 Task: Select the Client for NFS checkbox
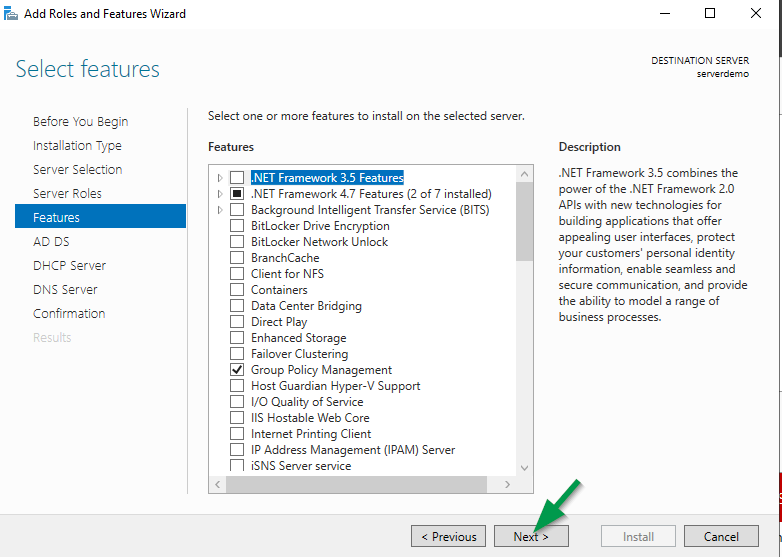[237, 274]
